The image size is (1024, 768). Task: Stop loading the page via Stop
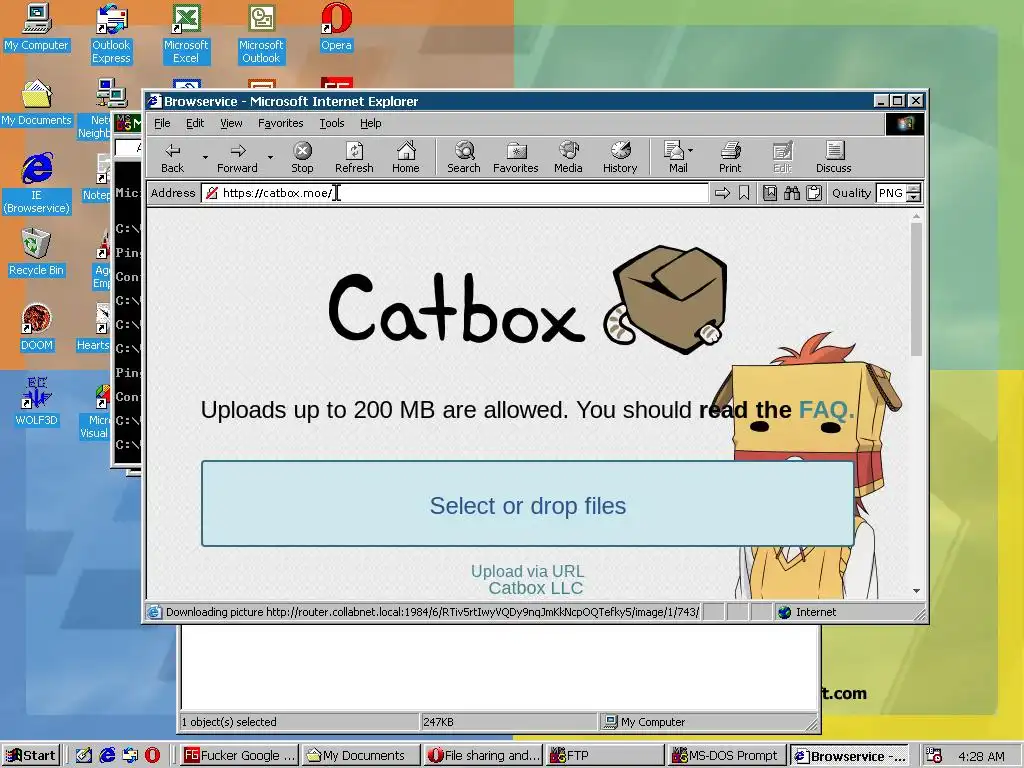pyautogui.click(x=302, y=158)
